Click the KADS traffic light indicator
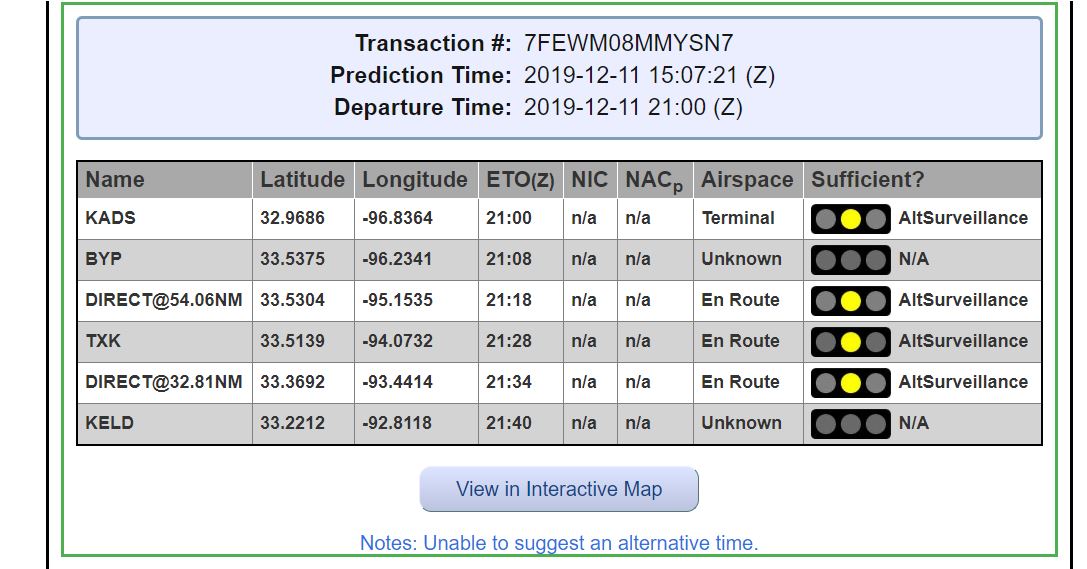This screenshot has height=569, width=1087. (850, 219)
